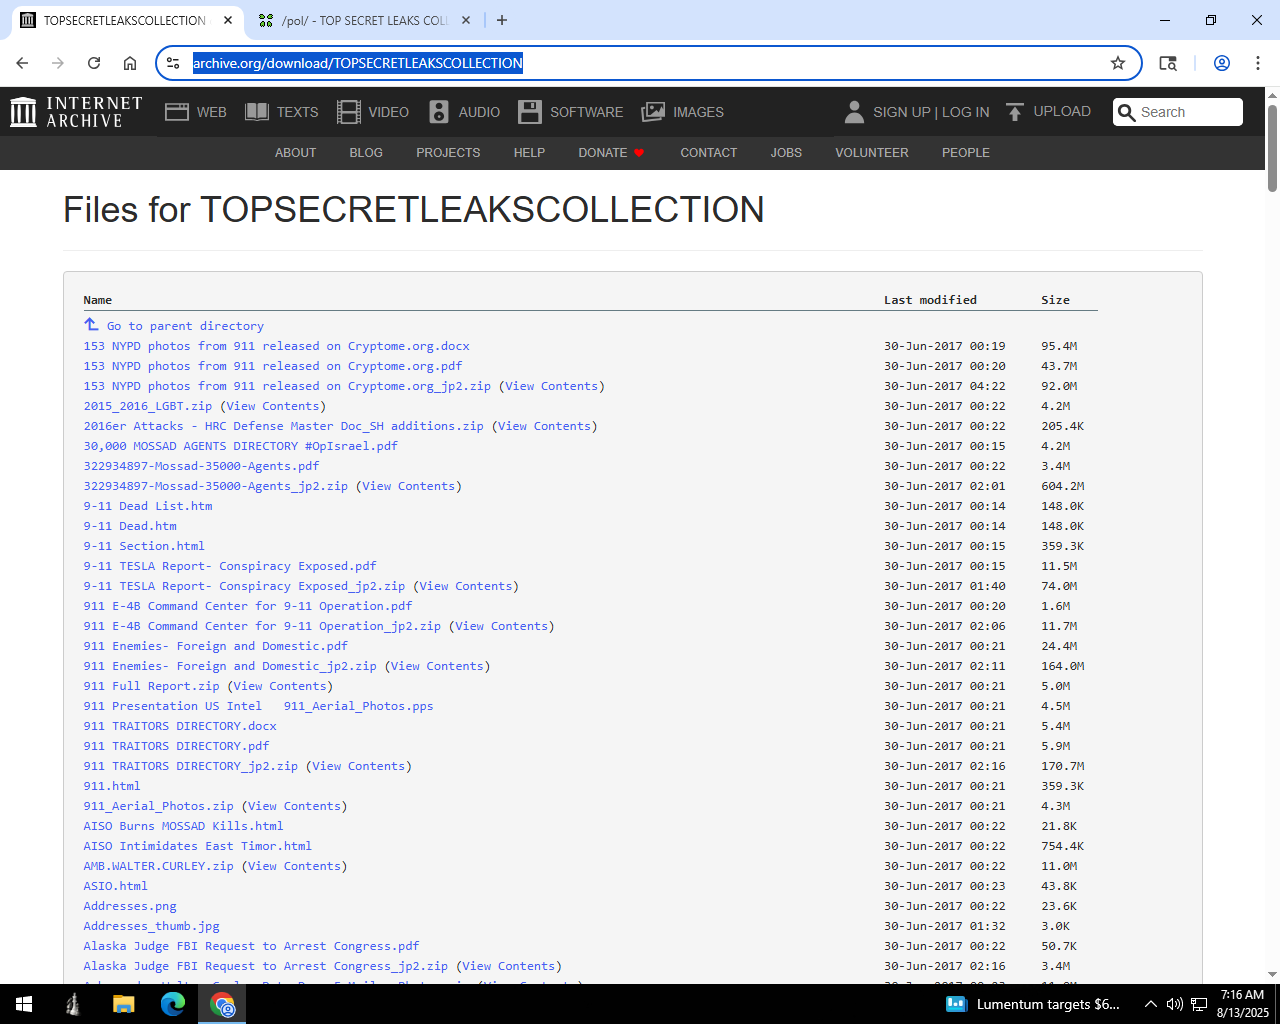Go back with browser back arrow
Viewport: 1280px width, 1024px height.
click(22, 63)
